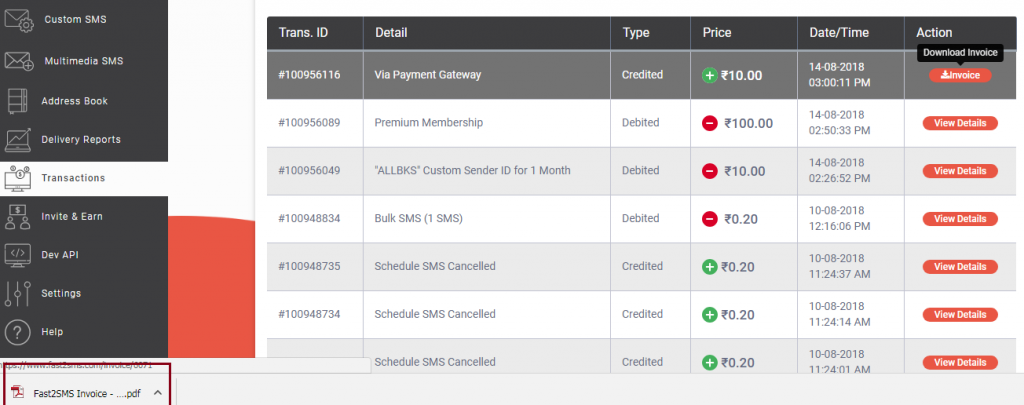The image size is (1024, 405).
Task: Open the Delivery Reports menu item
Action: pos(81,140)
